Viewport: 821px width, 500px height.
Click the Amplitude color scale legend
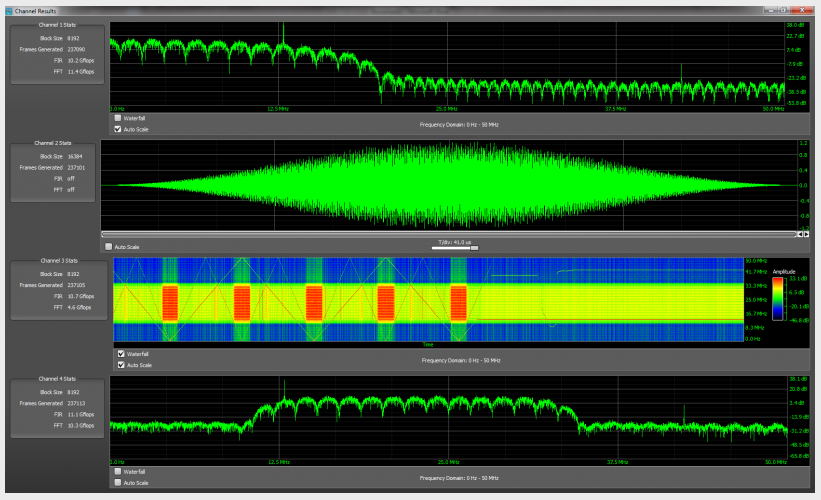[778, 299]
